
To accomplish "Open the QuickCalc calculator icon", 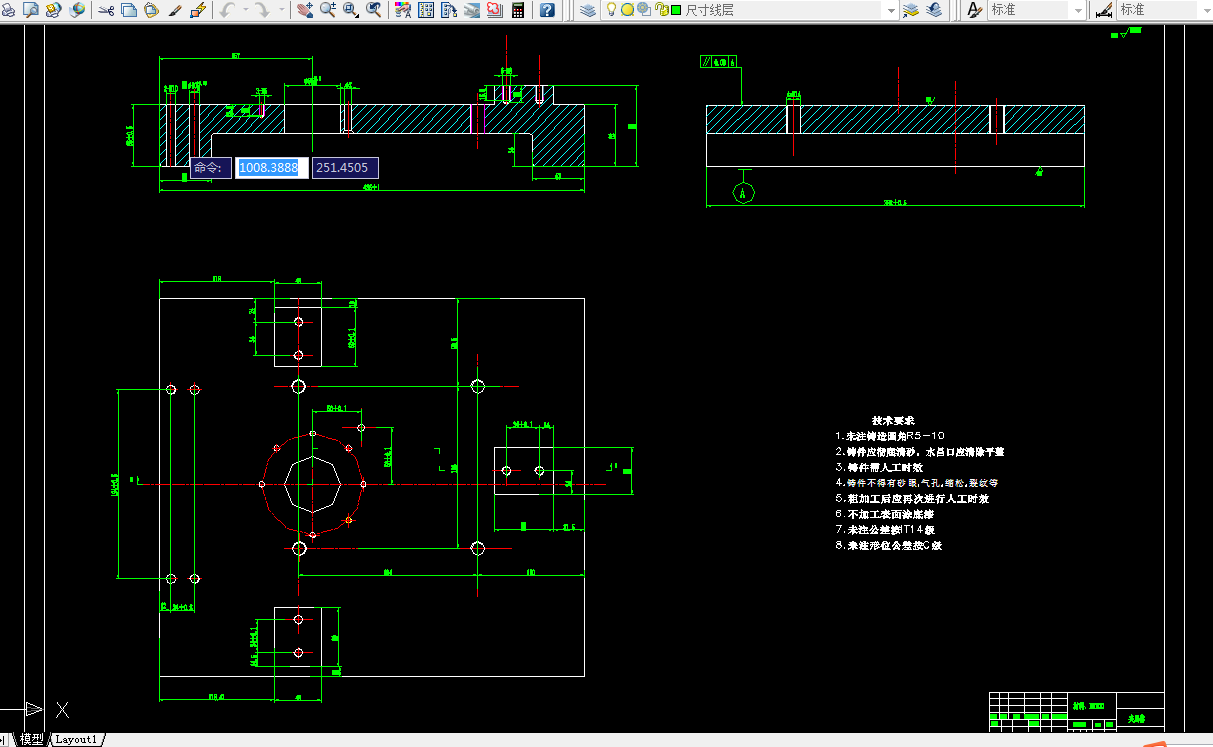I will [x=518, y=10].
